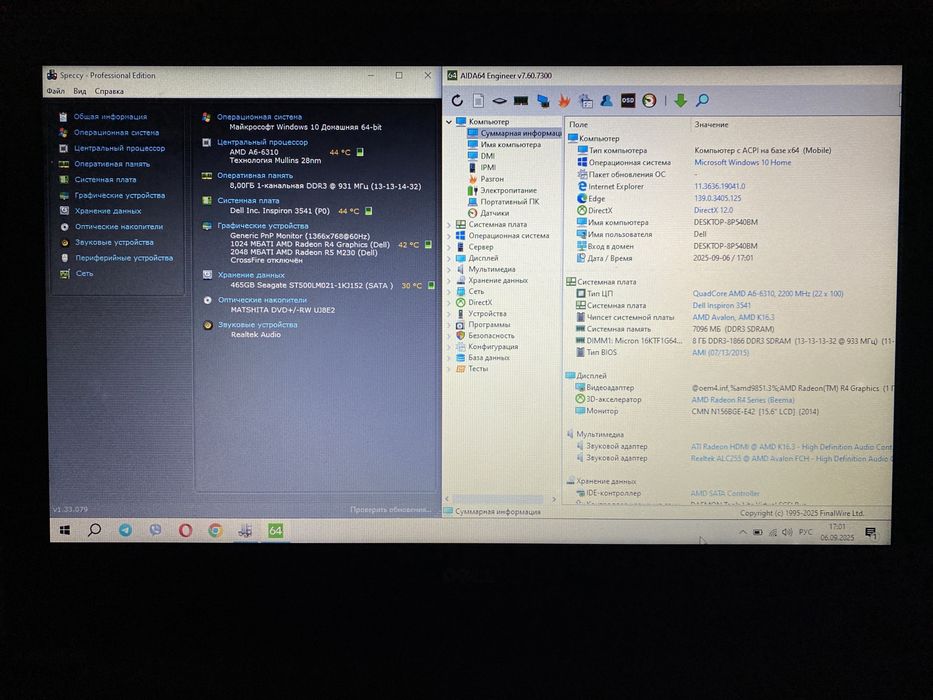Viewport: 933px width, 700px height.
Task: Click QuadCore AMD A6-6310 link
Action: (768, 293)
